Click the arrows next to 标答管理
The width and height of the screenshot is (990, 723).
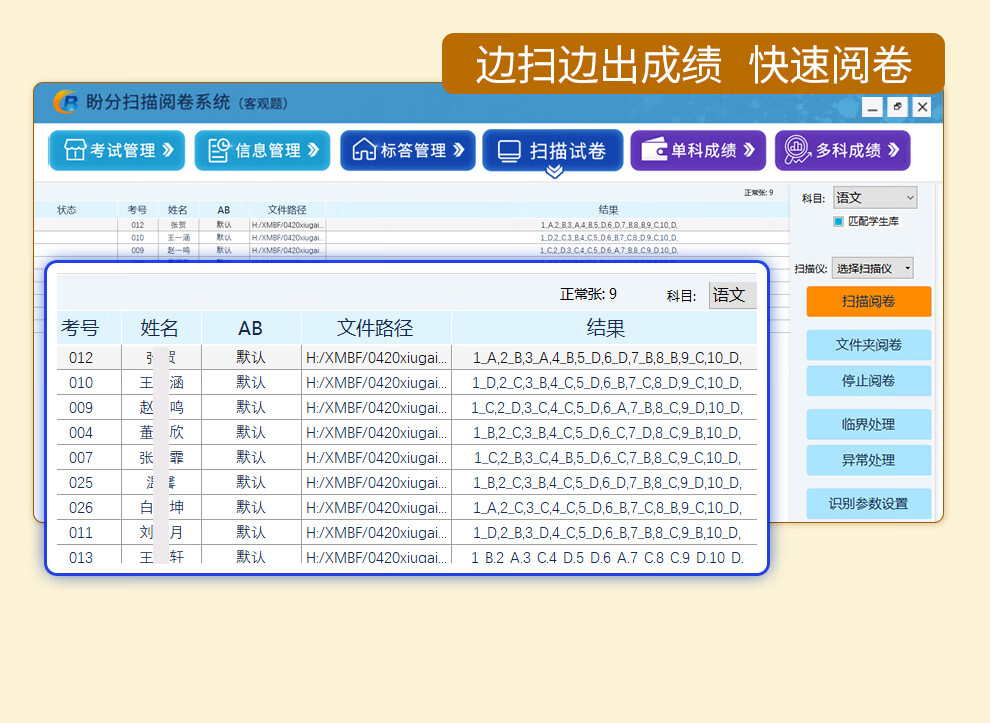click(459, 150)
